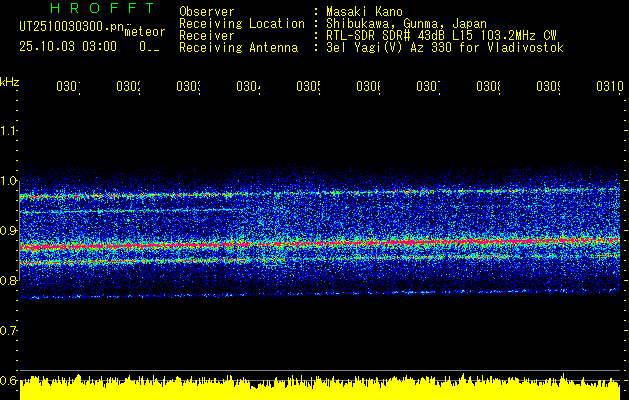The width and height of the screenshot is (629, 400).
Task: Click the 0302 time marker
Action: pyautogui.click(x=128, y=86)
